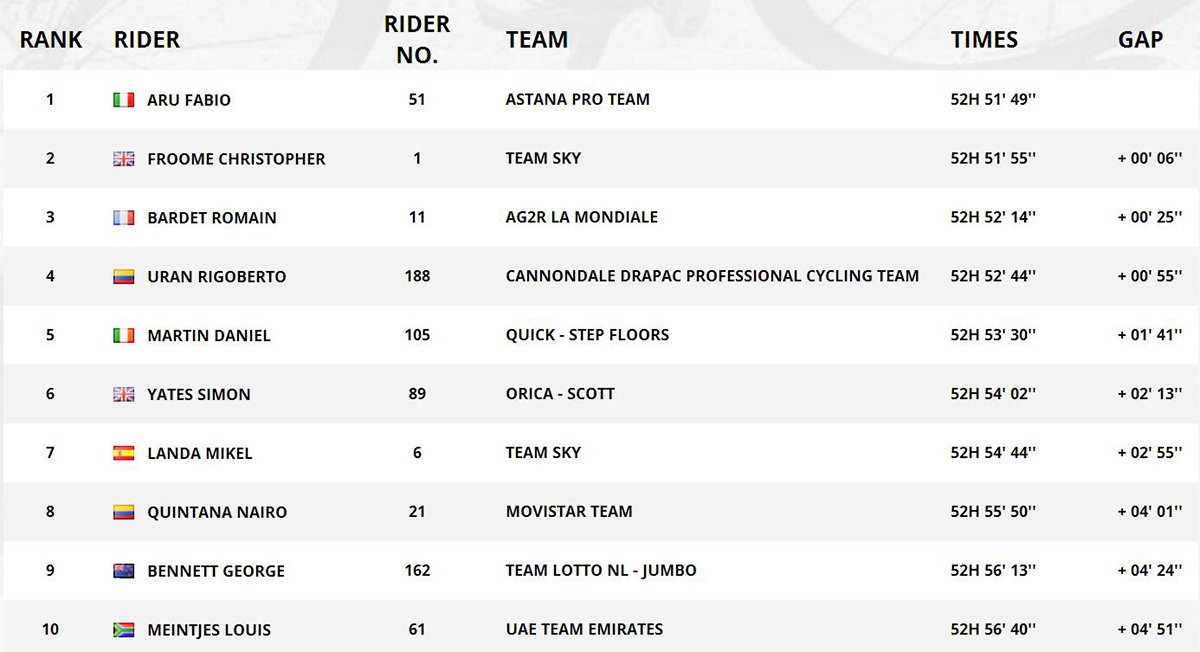
Task: Click the RIDER NO. column header
Action: coord(417,40)
